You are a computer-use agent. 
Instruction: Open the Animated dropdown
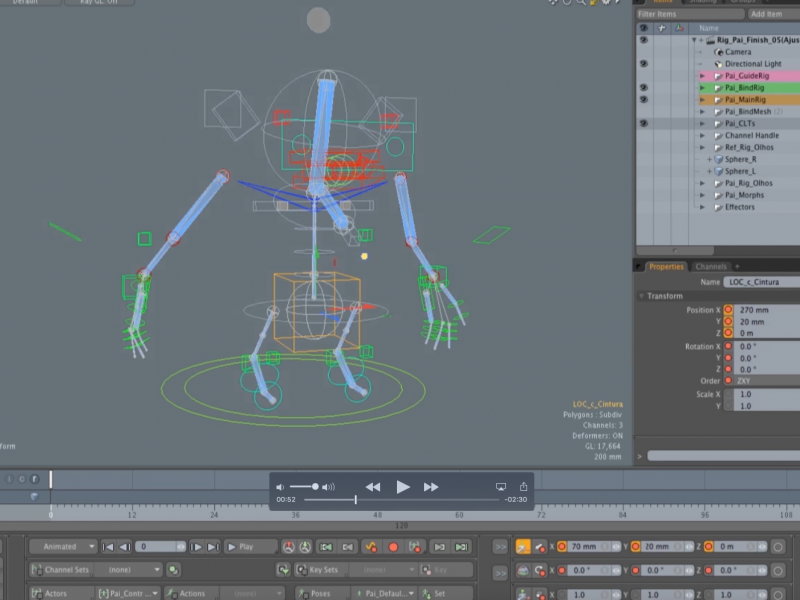pos(65,546)
